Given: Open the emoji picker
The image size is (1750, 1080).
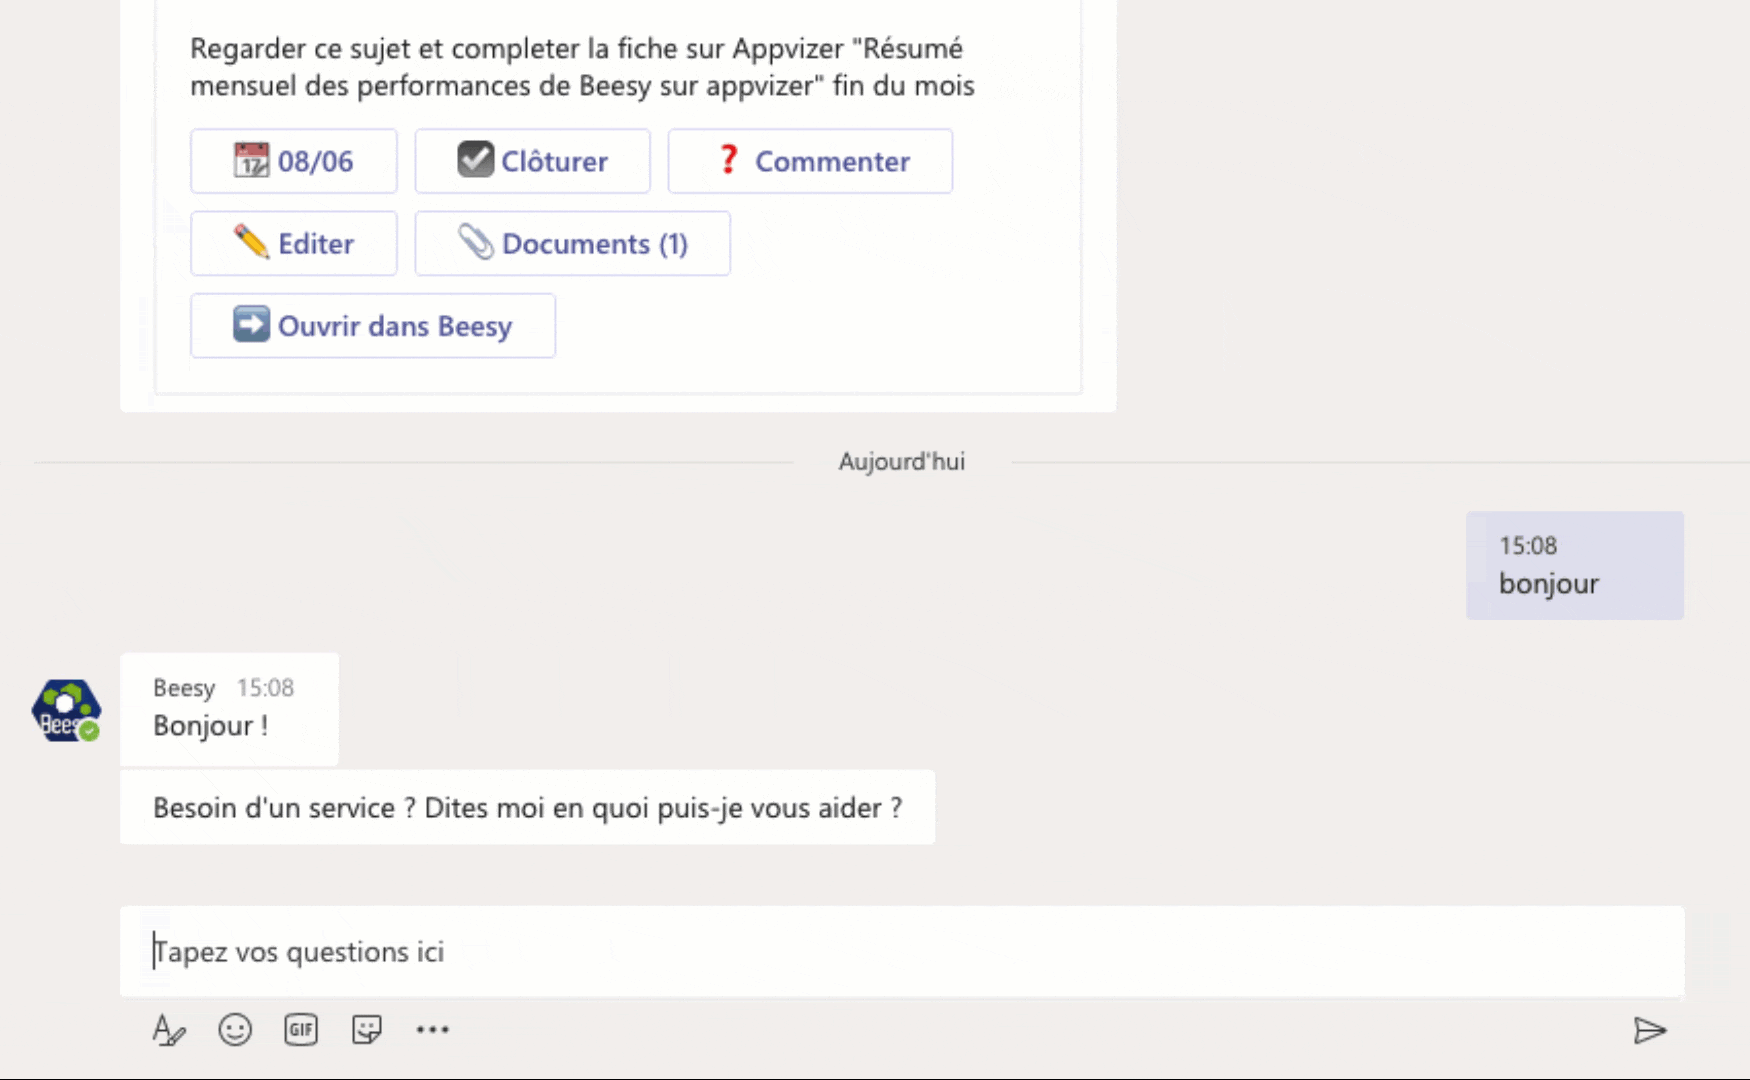Looking at the screenshot, I should click(x=235, y=1030).
